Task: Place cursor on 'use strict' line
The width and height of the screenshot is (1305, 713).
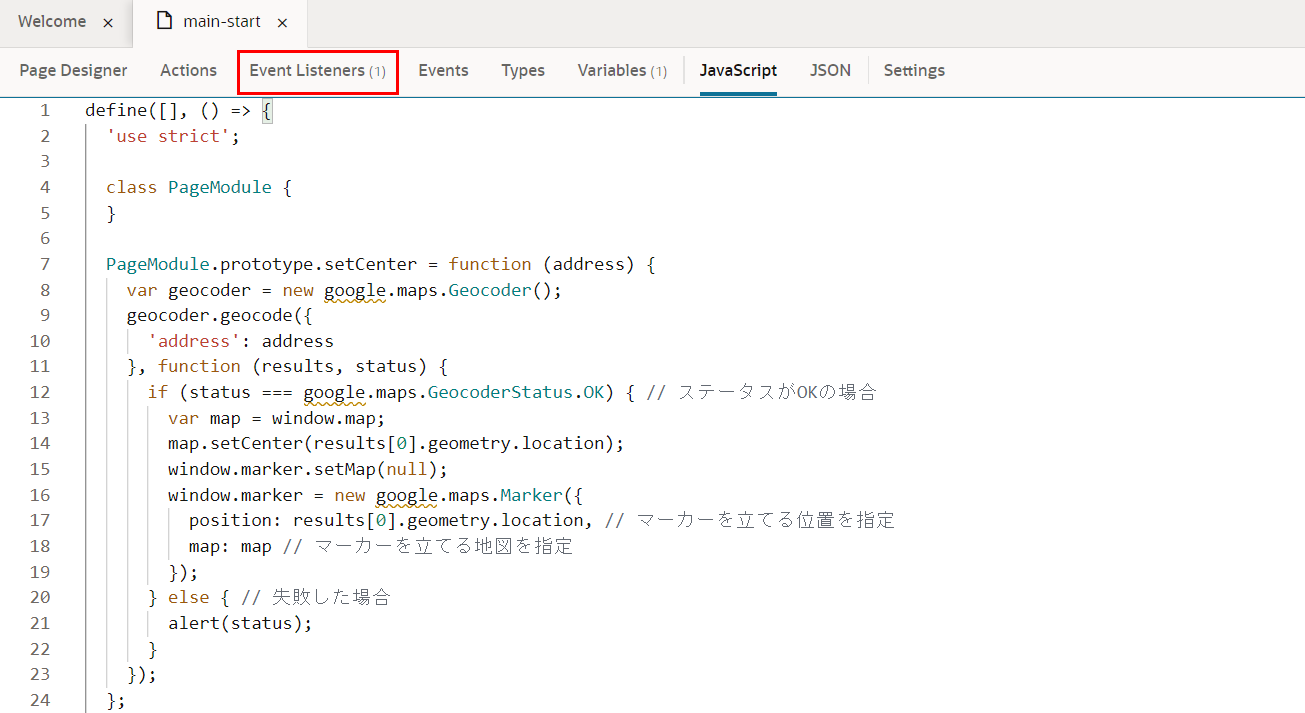Action: (x=173, y=136)
